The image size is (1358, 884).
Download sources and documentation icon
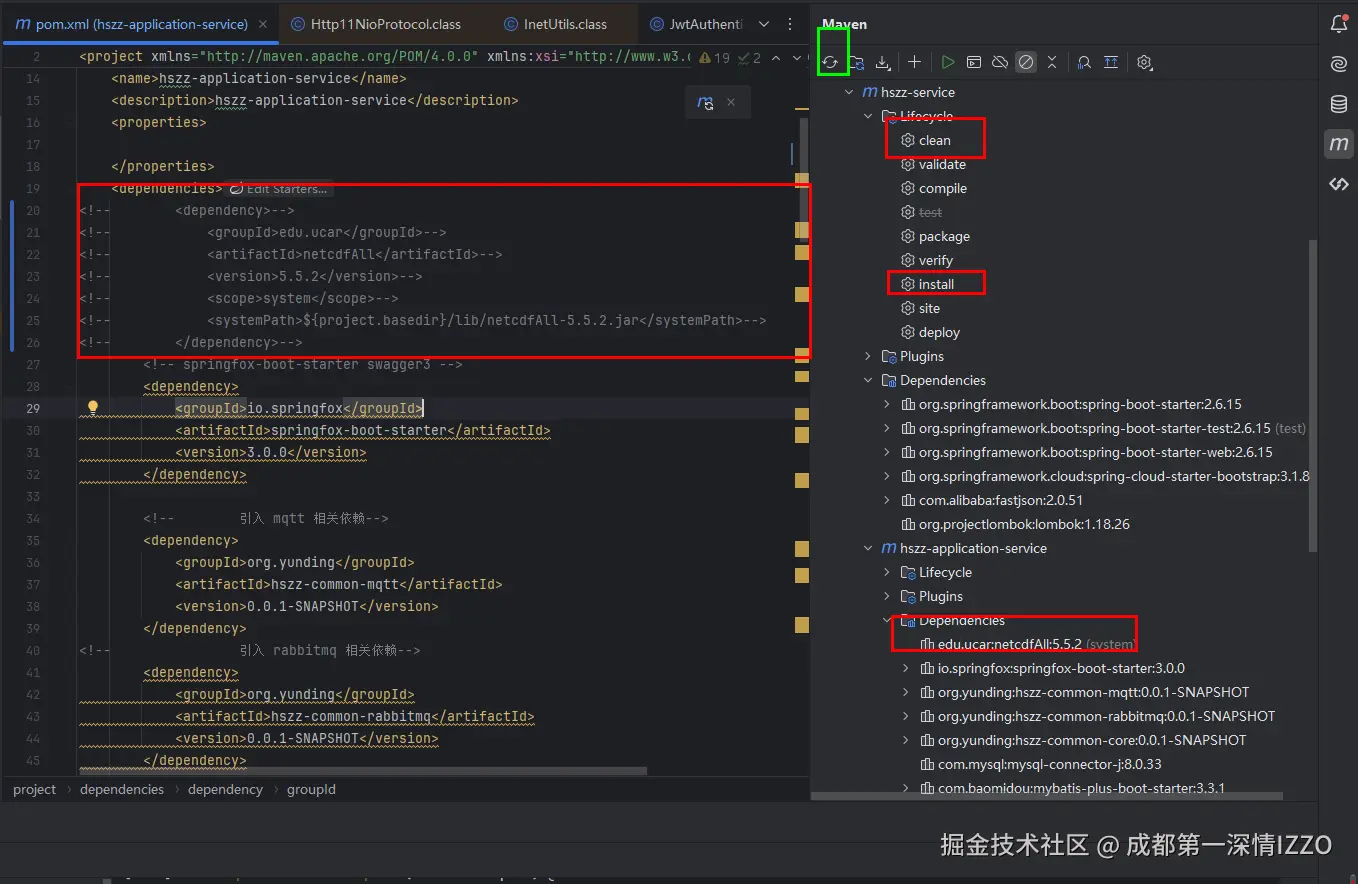point(882,62)
